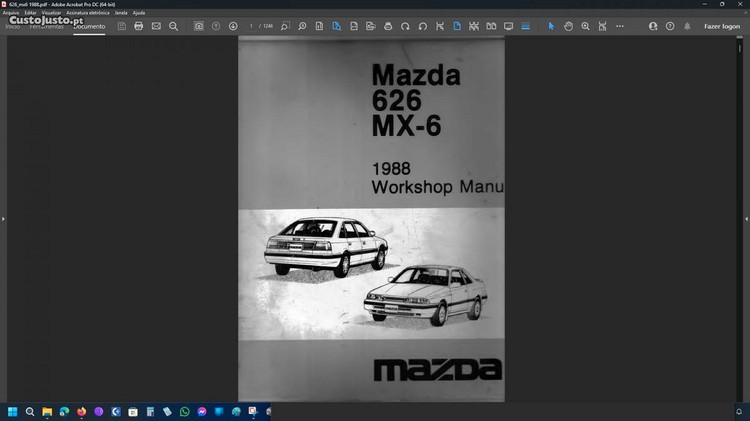Open the notifications bell
Screen dimensions: 750x421
(686, 26)
